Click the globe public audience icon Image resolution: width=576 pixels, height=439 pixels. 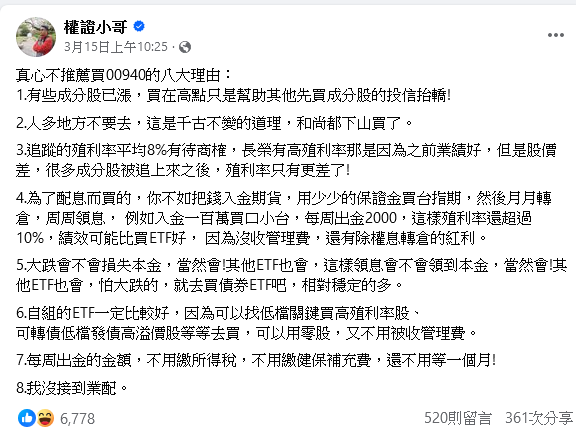185,47
